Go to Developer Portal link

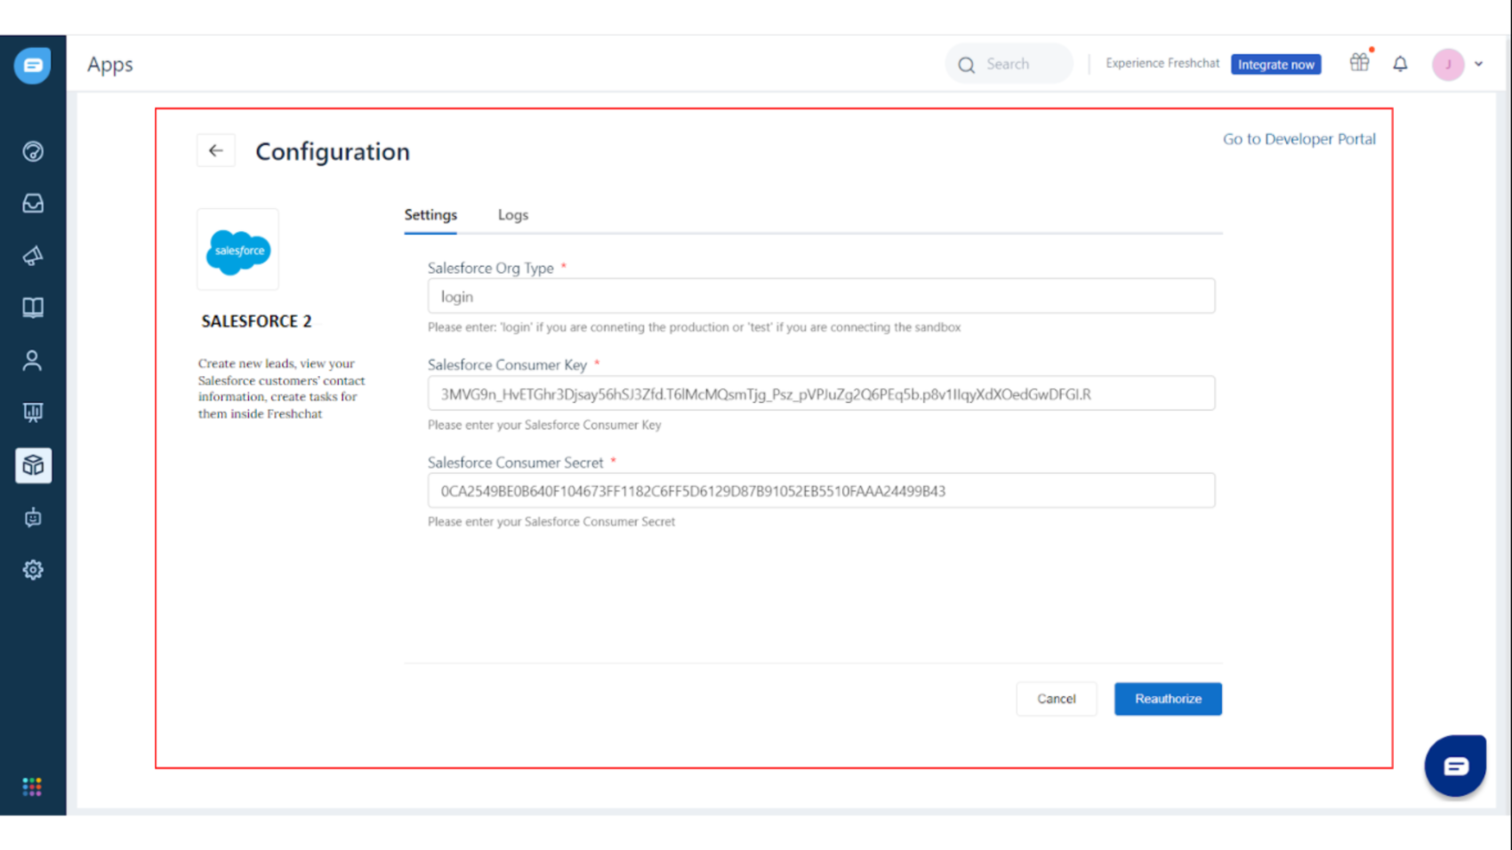pyautogui.click(x=1298, y=139)
